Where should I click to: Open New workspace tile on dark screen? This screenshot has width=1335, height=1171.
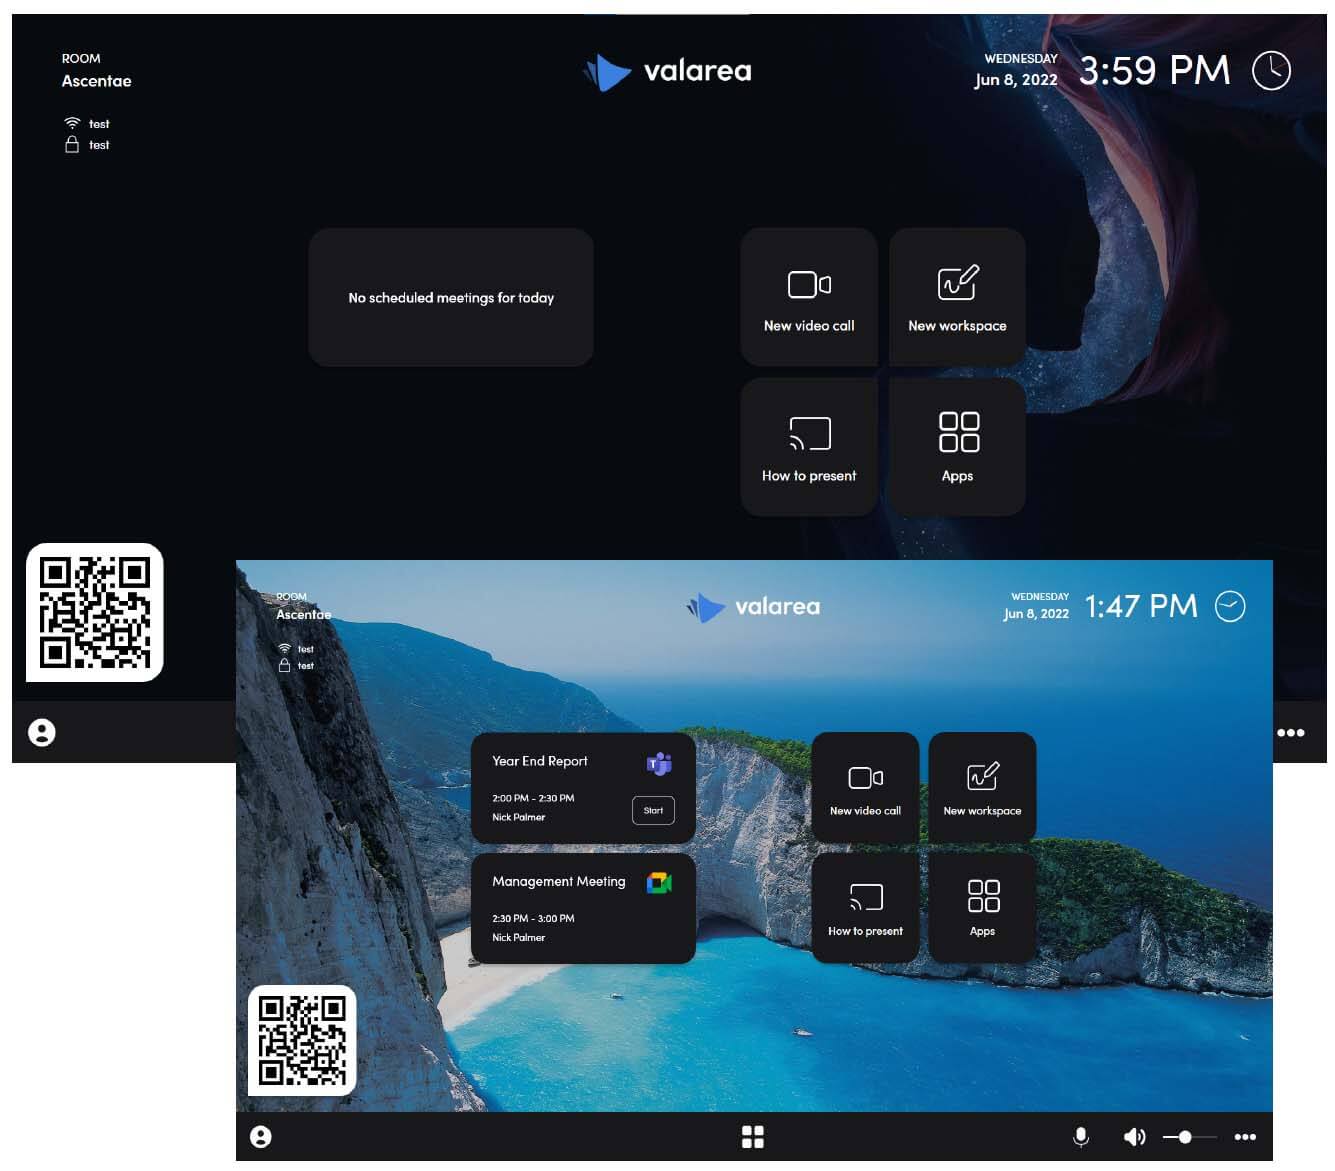(x=957, y=297)
